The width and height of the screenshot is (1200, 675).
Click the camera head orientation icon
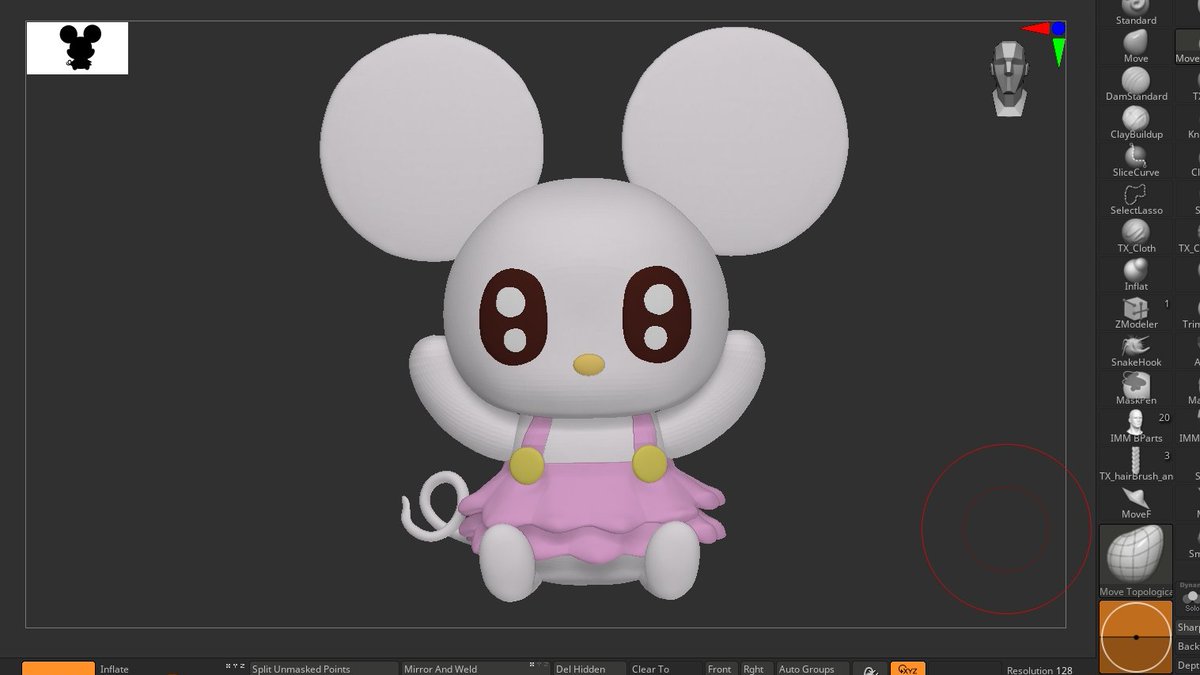click(1009, 78)
